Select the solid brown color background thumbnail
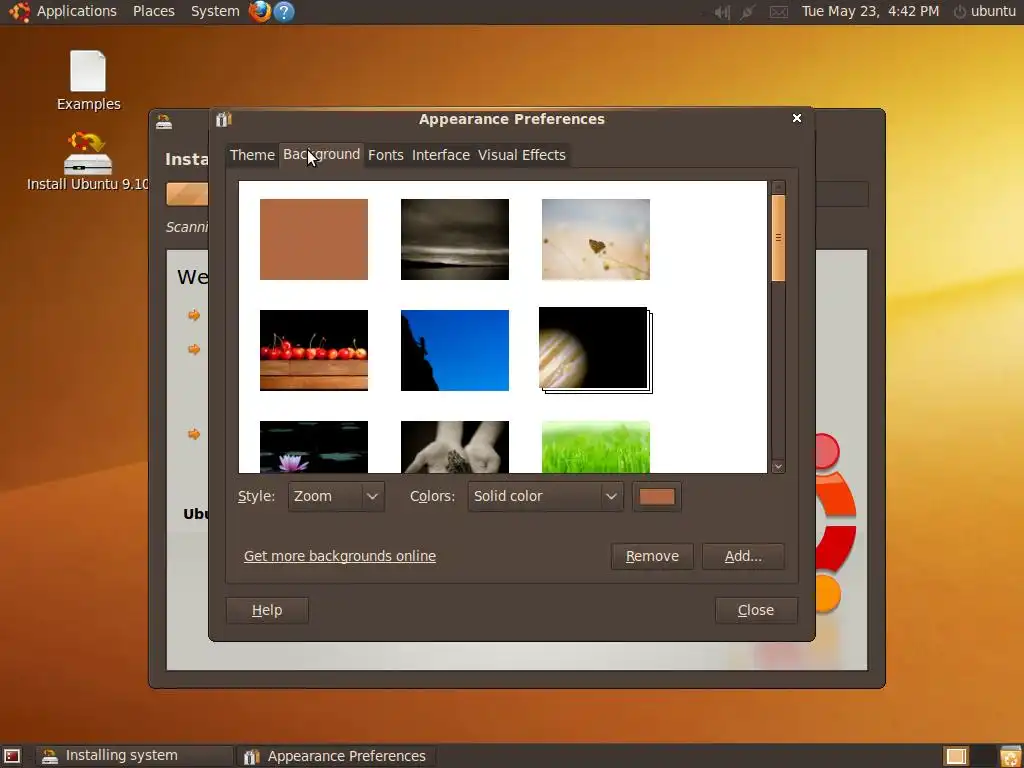1024x768 pixels. pos(313,239)
